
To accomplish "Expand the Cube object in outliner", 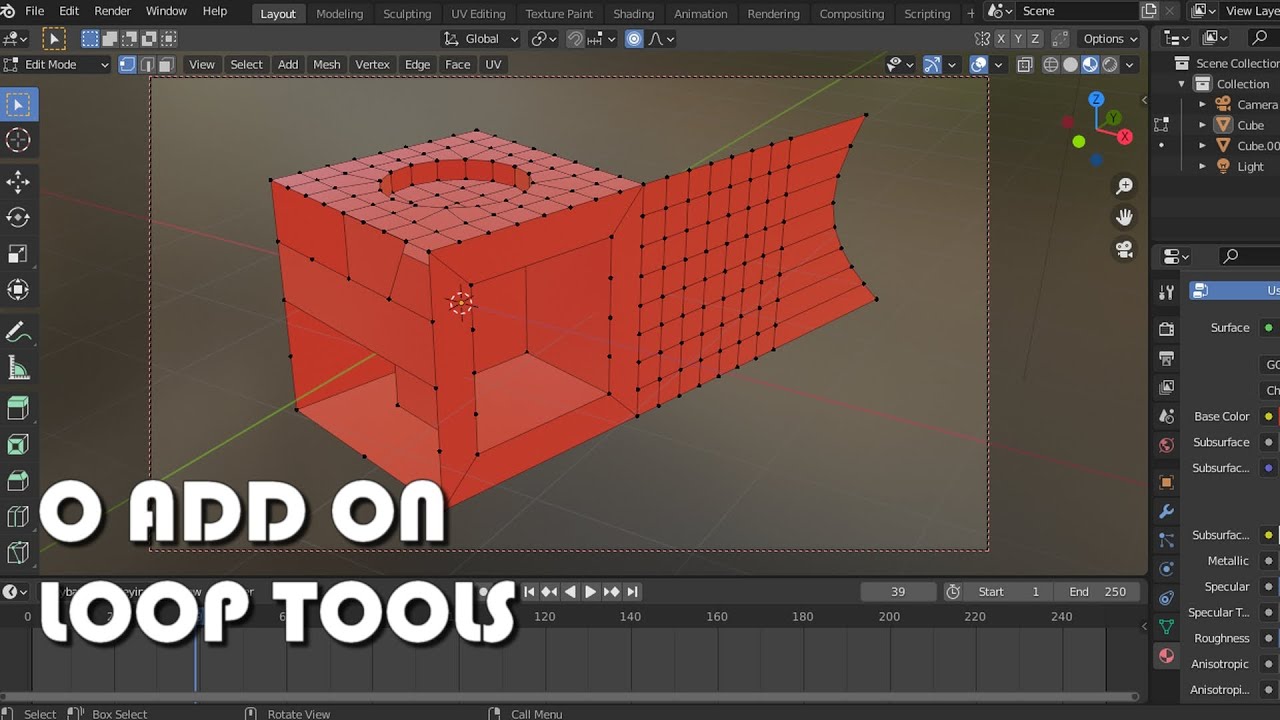I will (x=1203, y=125).
